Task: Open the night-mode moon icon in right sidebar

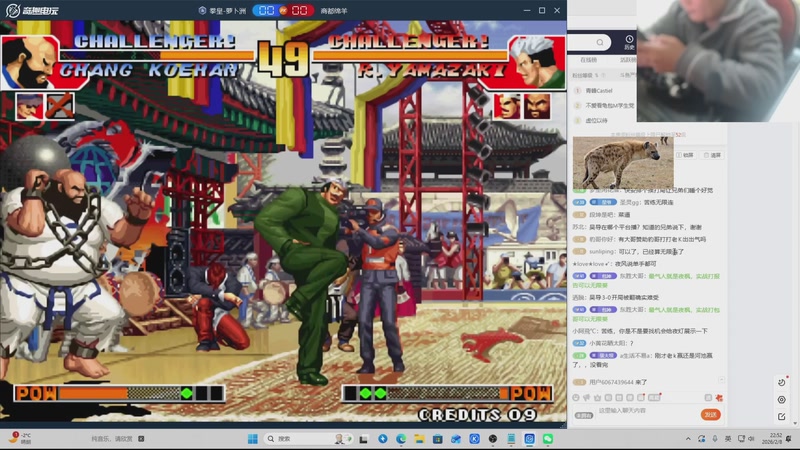Action: click(x=782, y=382)
